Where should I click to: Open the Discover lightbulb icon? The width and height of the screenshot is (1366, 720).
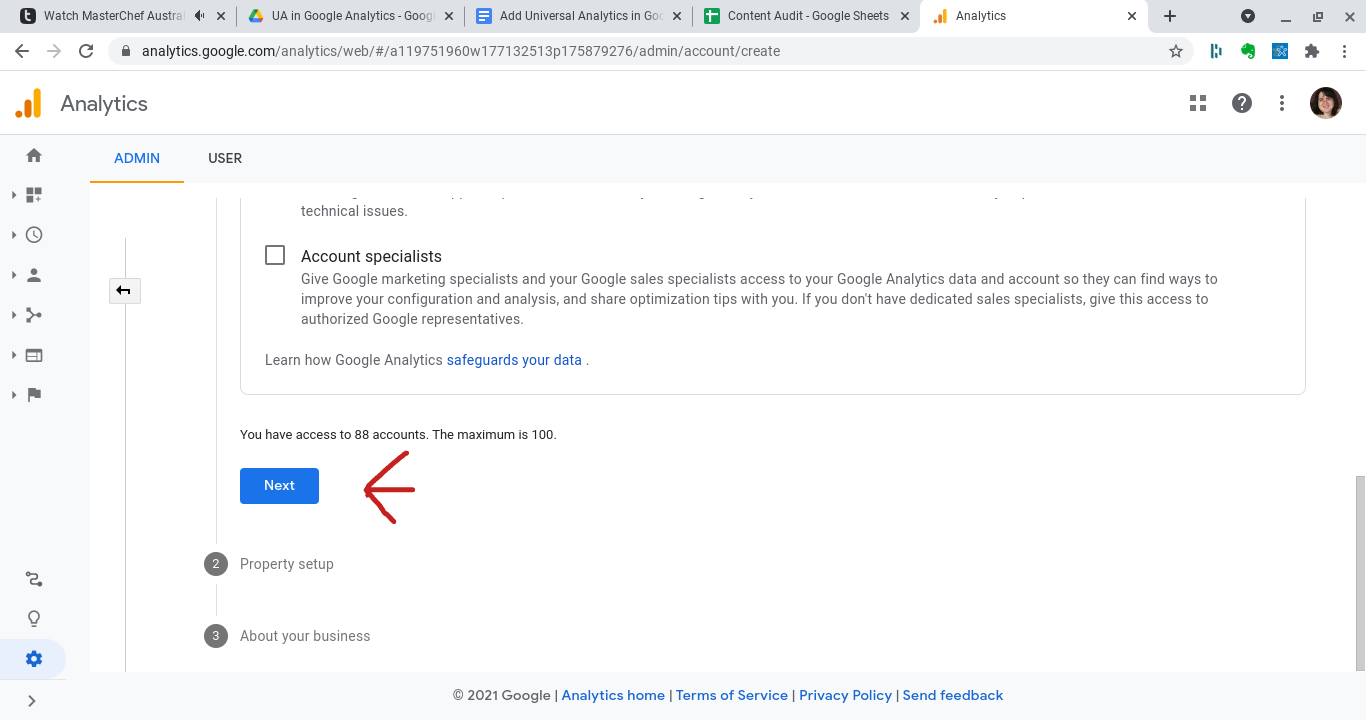click(x=34, y=619)
